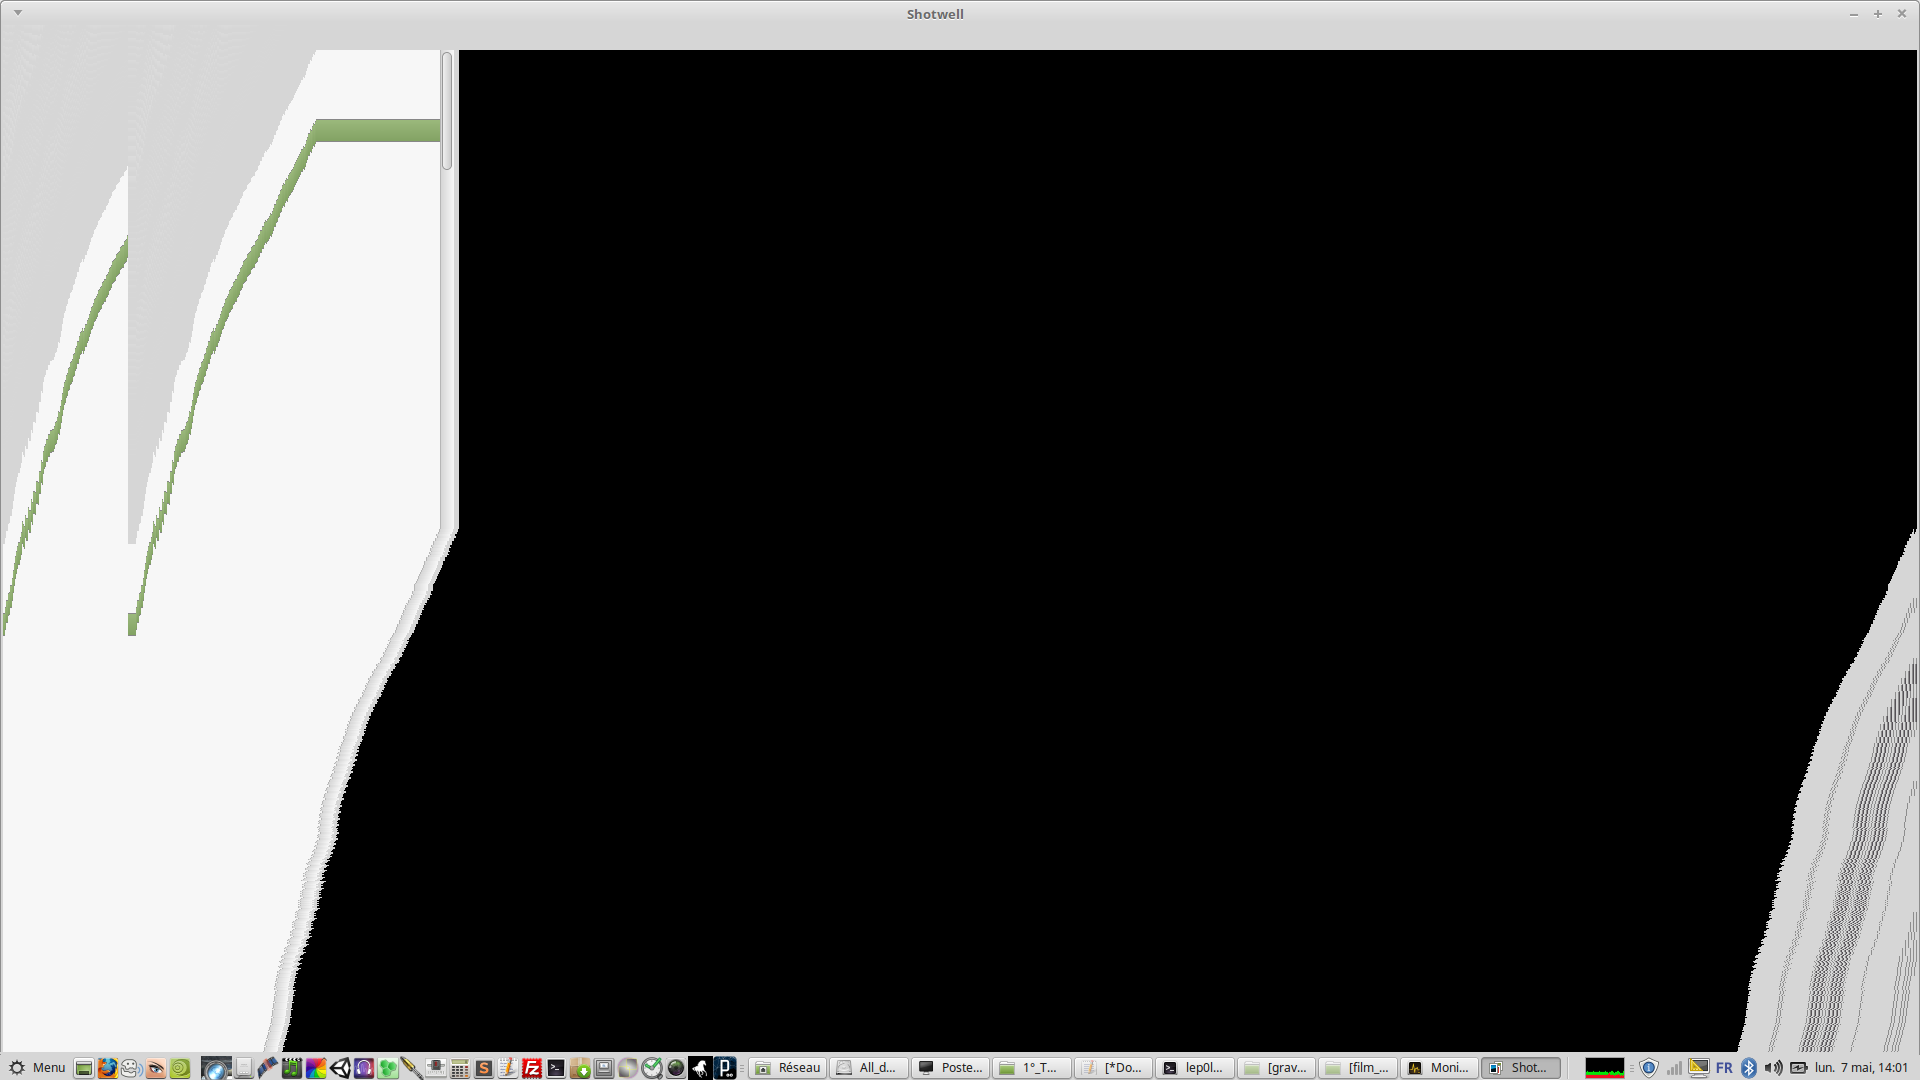Click the green highlighted sidebar bar
Screen dimensions: 1920x1080
tap(378, 130)
